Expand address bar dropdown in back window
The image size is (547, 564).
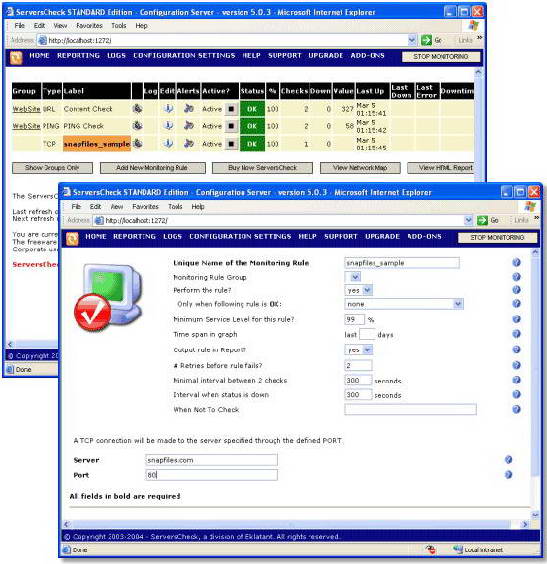tap(412, 40)
